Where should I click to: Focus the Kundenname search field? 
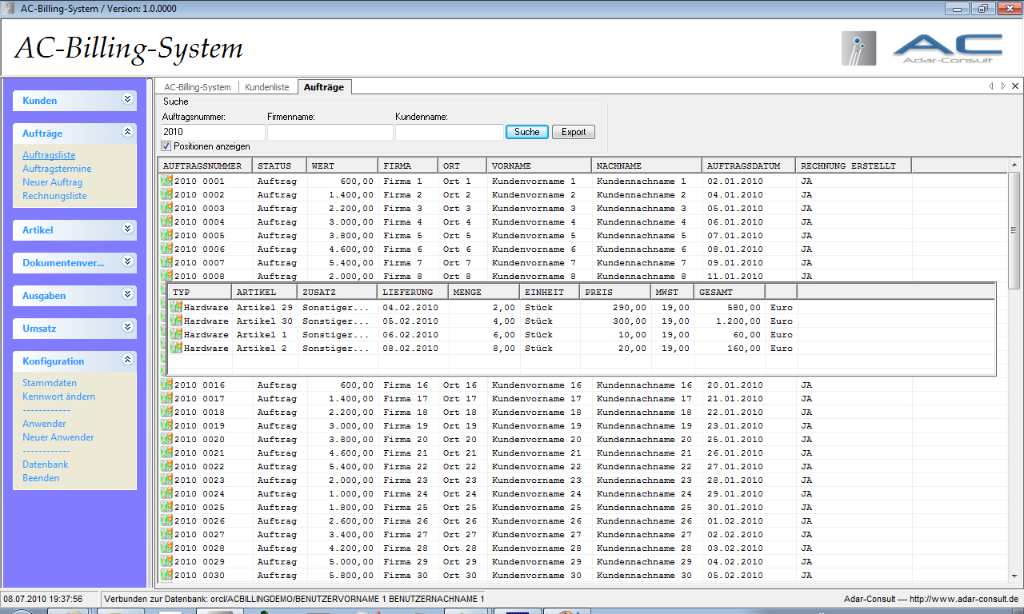(449, 132)
